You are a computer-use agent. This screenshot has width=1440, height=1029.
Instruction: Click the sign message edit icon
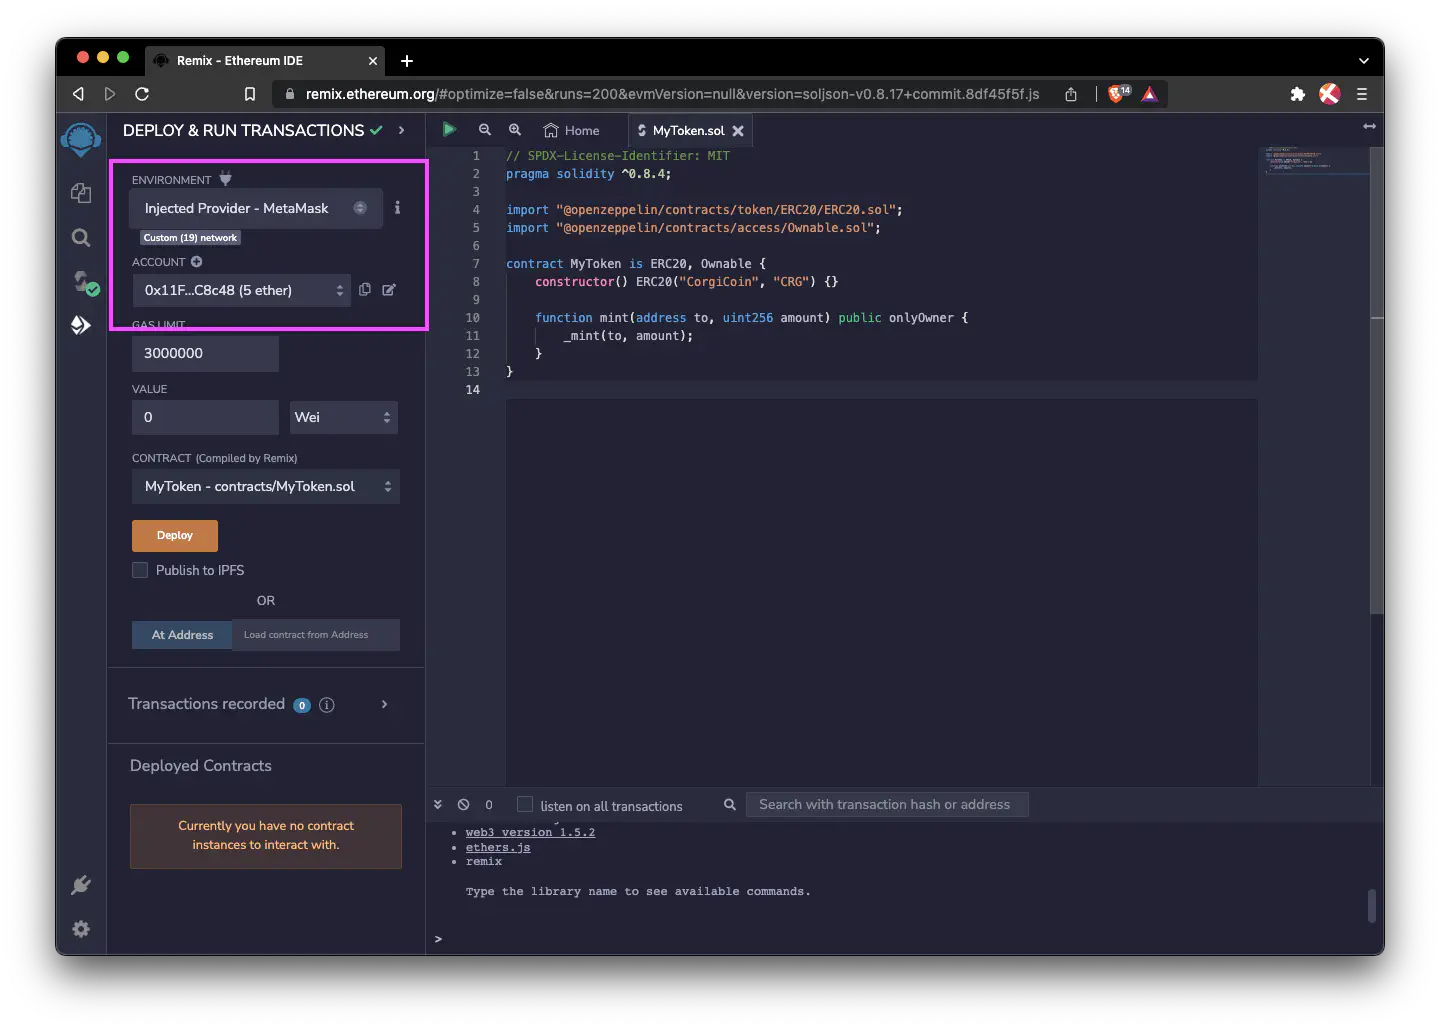point(389,290)
